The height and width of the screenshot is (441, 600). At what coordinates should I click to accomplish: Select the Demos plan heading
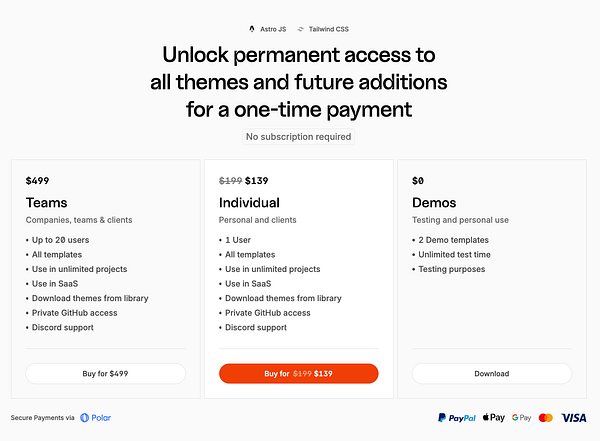click(x=435, y=202)
